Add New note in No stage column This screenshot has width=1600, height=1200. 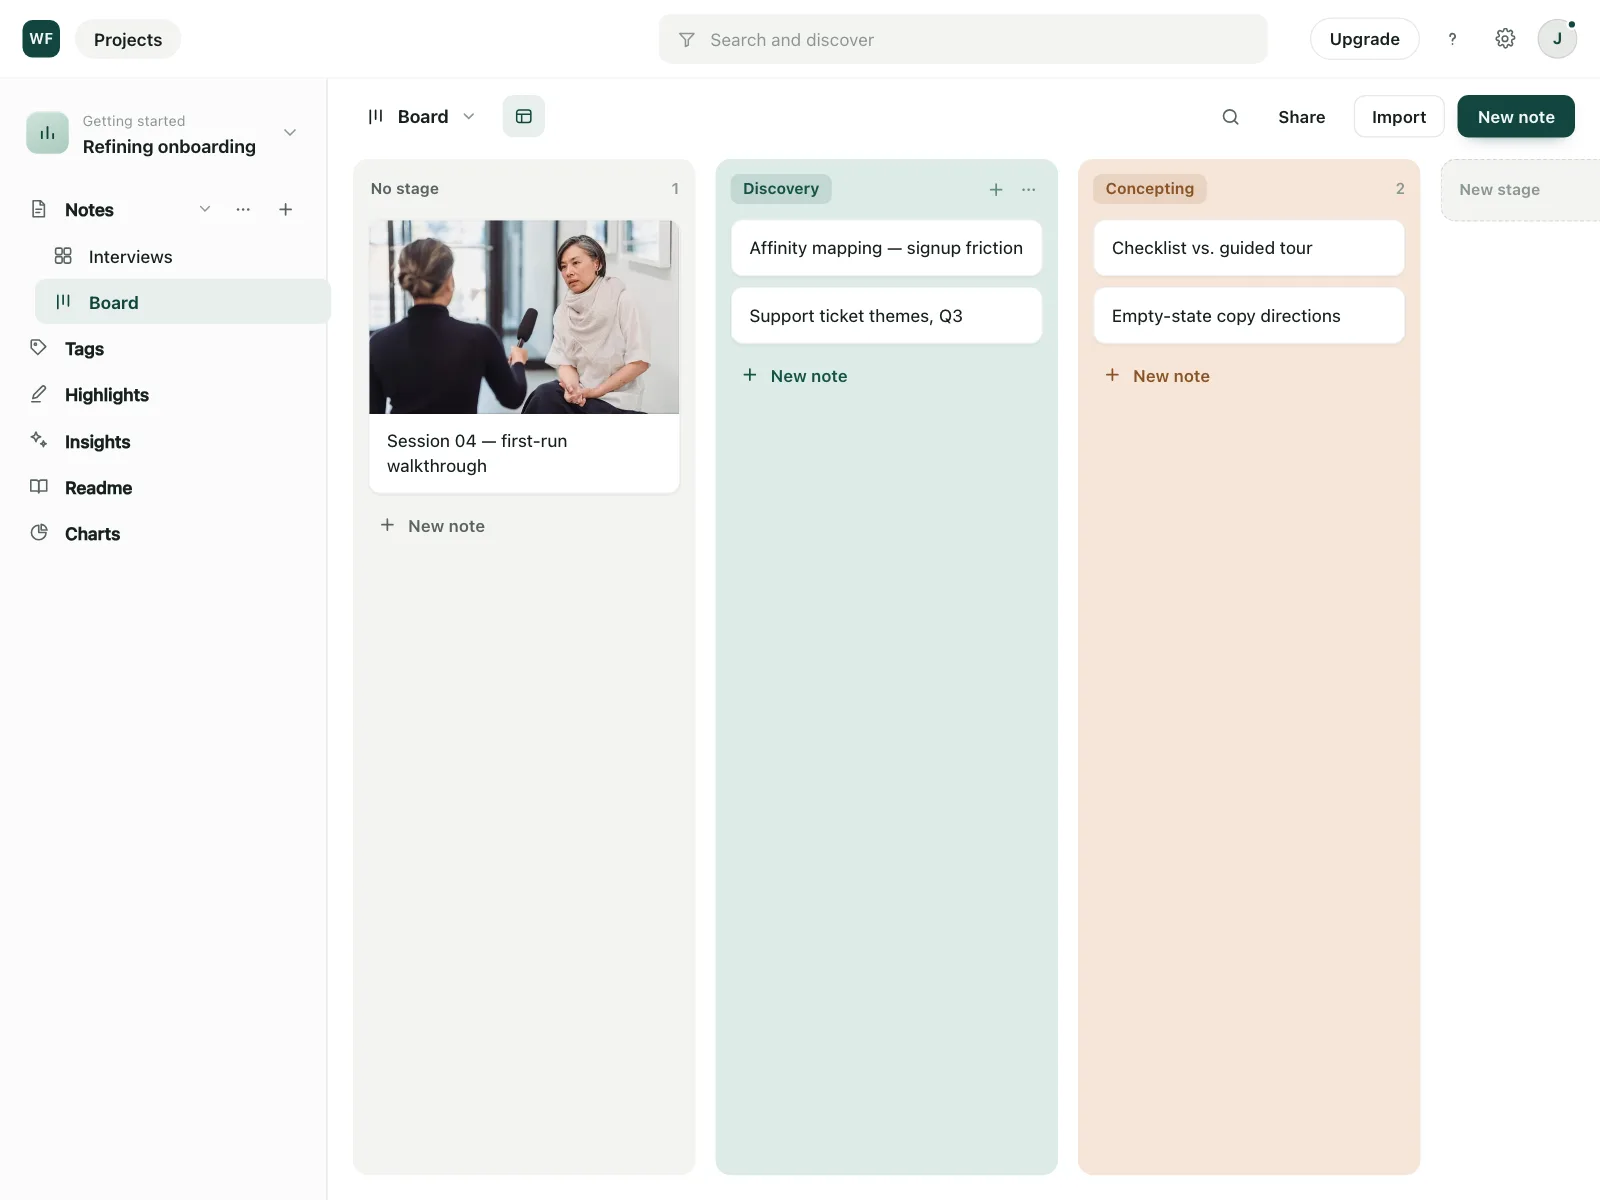coord(432,526)
